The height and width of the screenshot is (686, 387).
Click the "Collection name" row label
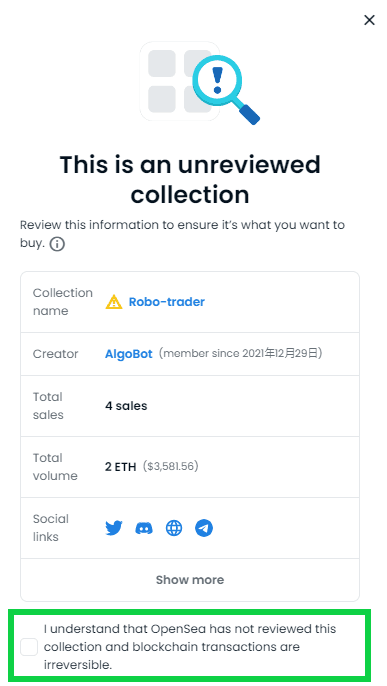click(x=63, y=302)
